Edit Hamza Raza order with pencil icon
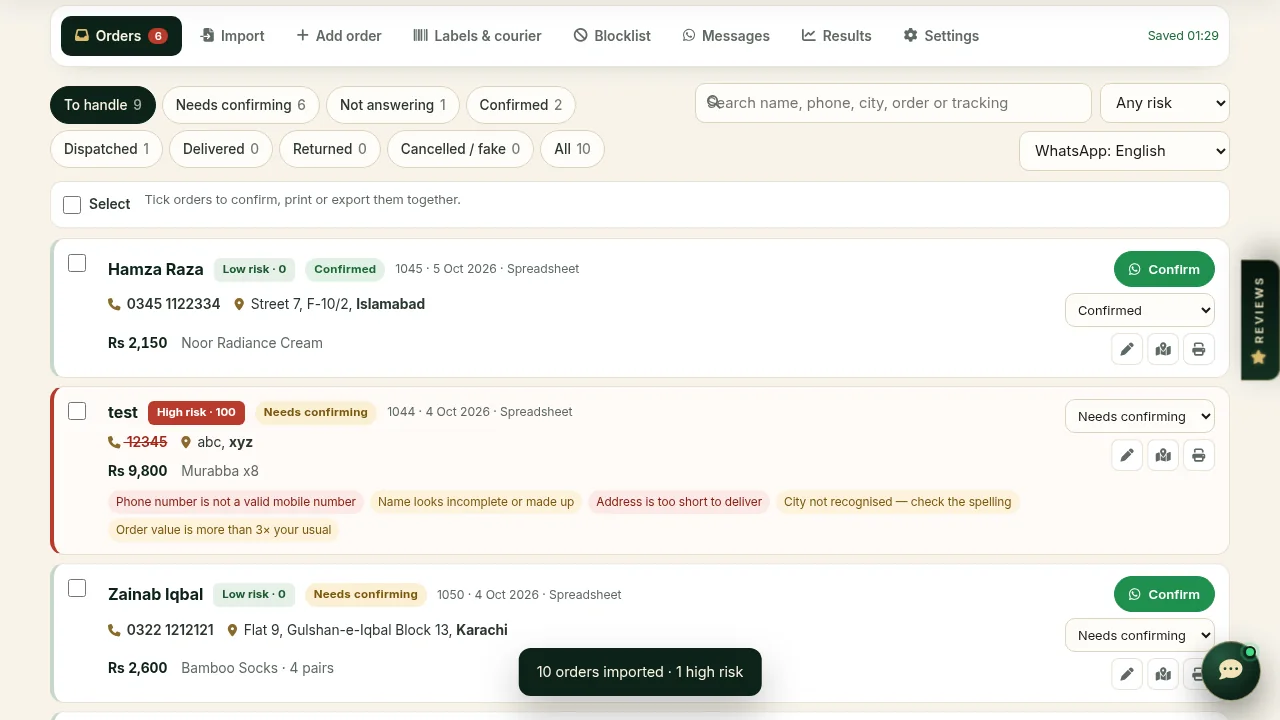Image resolution: width=1280 pixels, height=720 pixels. tap(1127, 349)
